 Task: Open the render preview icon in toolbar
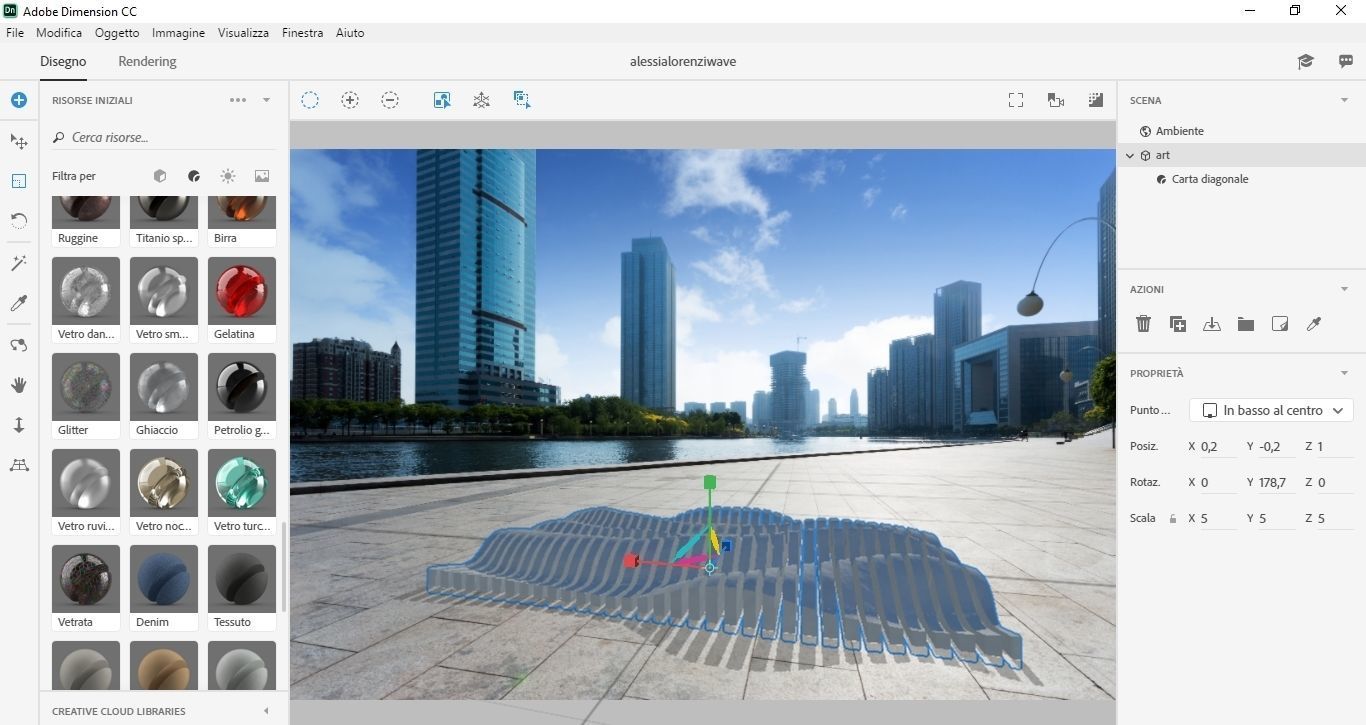(1096, 100)
